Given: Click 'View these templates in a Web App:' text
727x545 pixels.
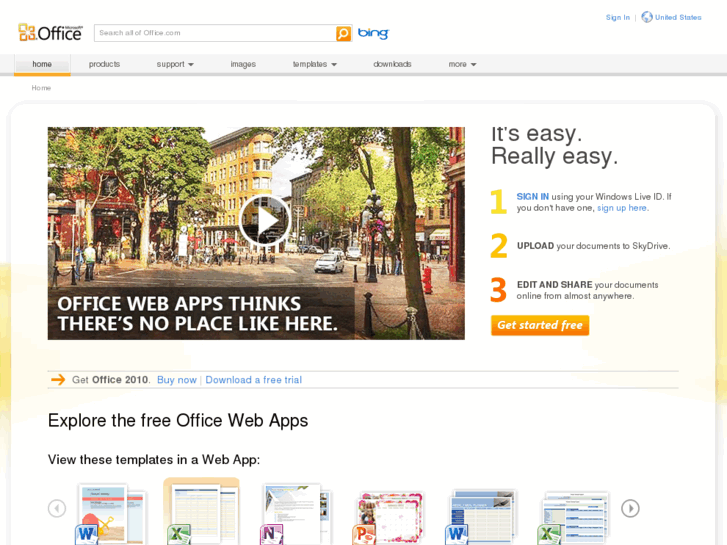Looking at the screenshot, I should pos(154,460).
